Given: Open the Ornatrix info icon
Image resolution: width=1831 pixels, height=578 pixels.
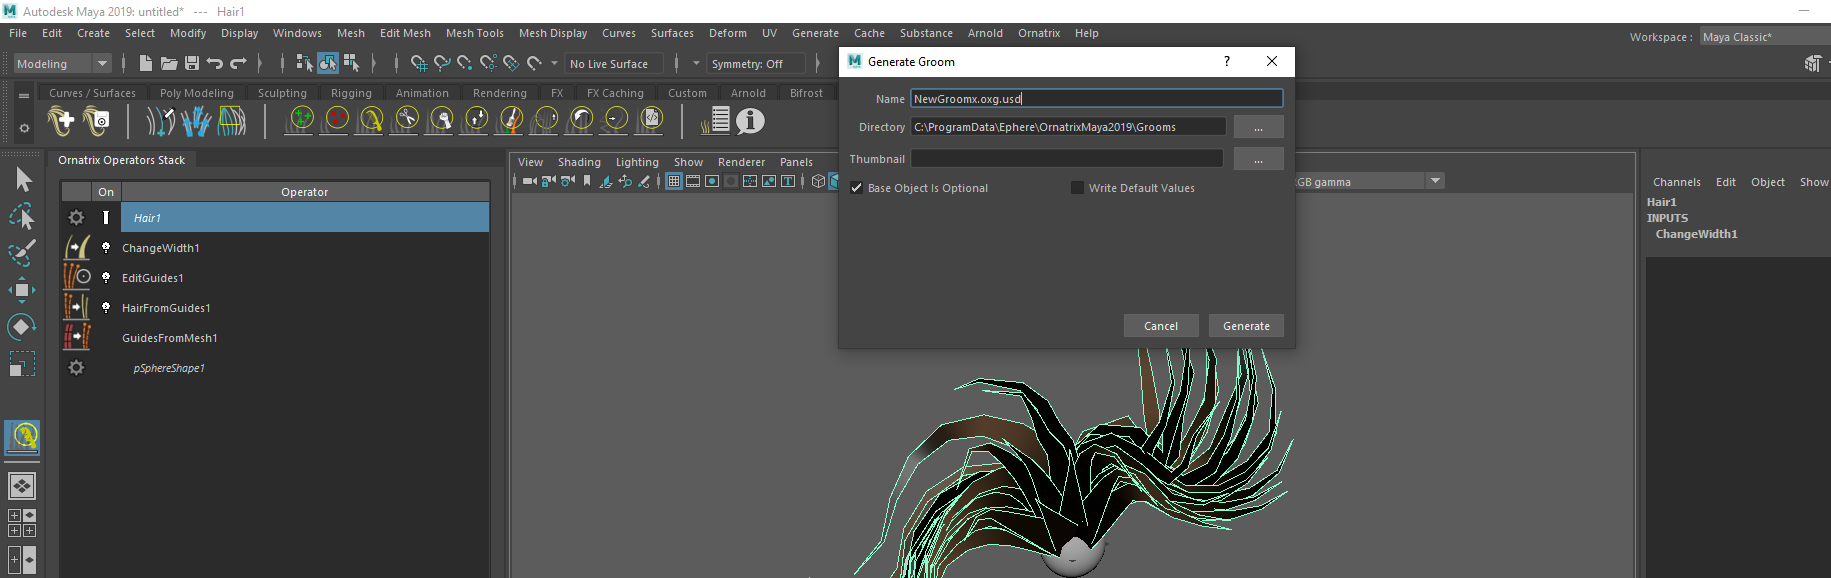Looking at the screenshot, I should coord(750,121).
